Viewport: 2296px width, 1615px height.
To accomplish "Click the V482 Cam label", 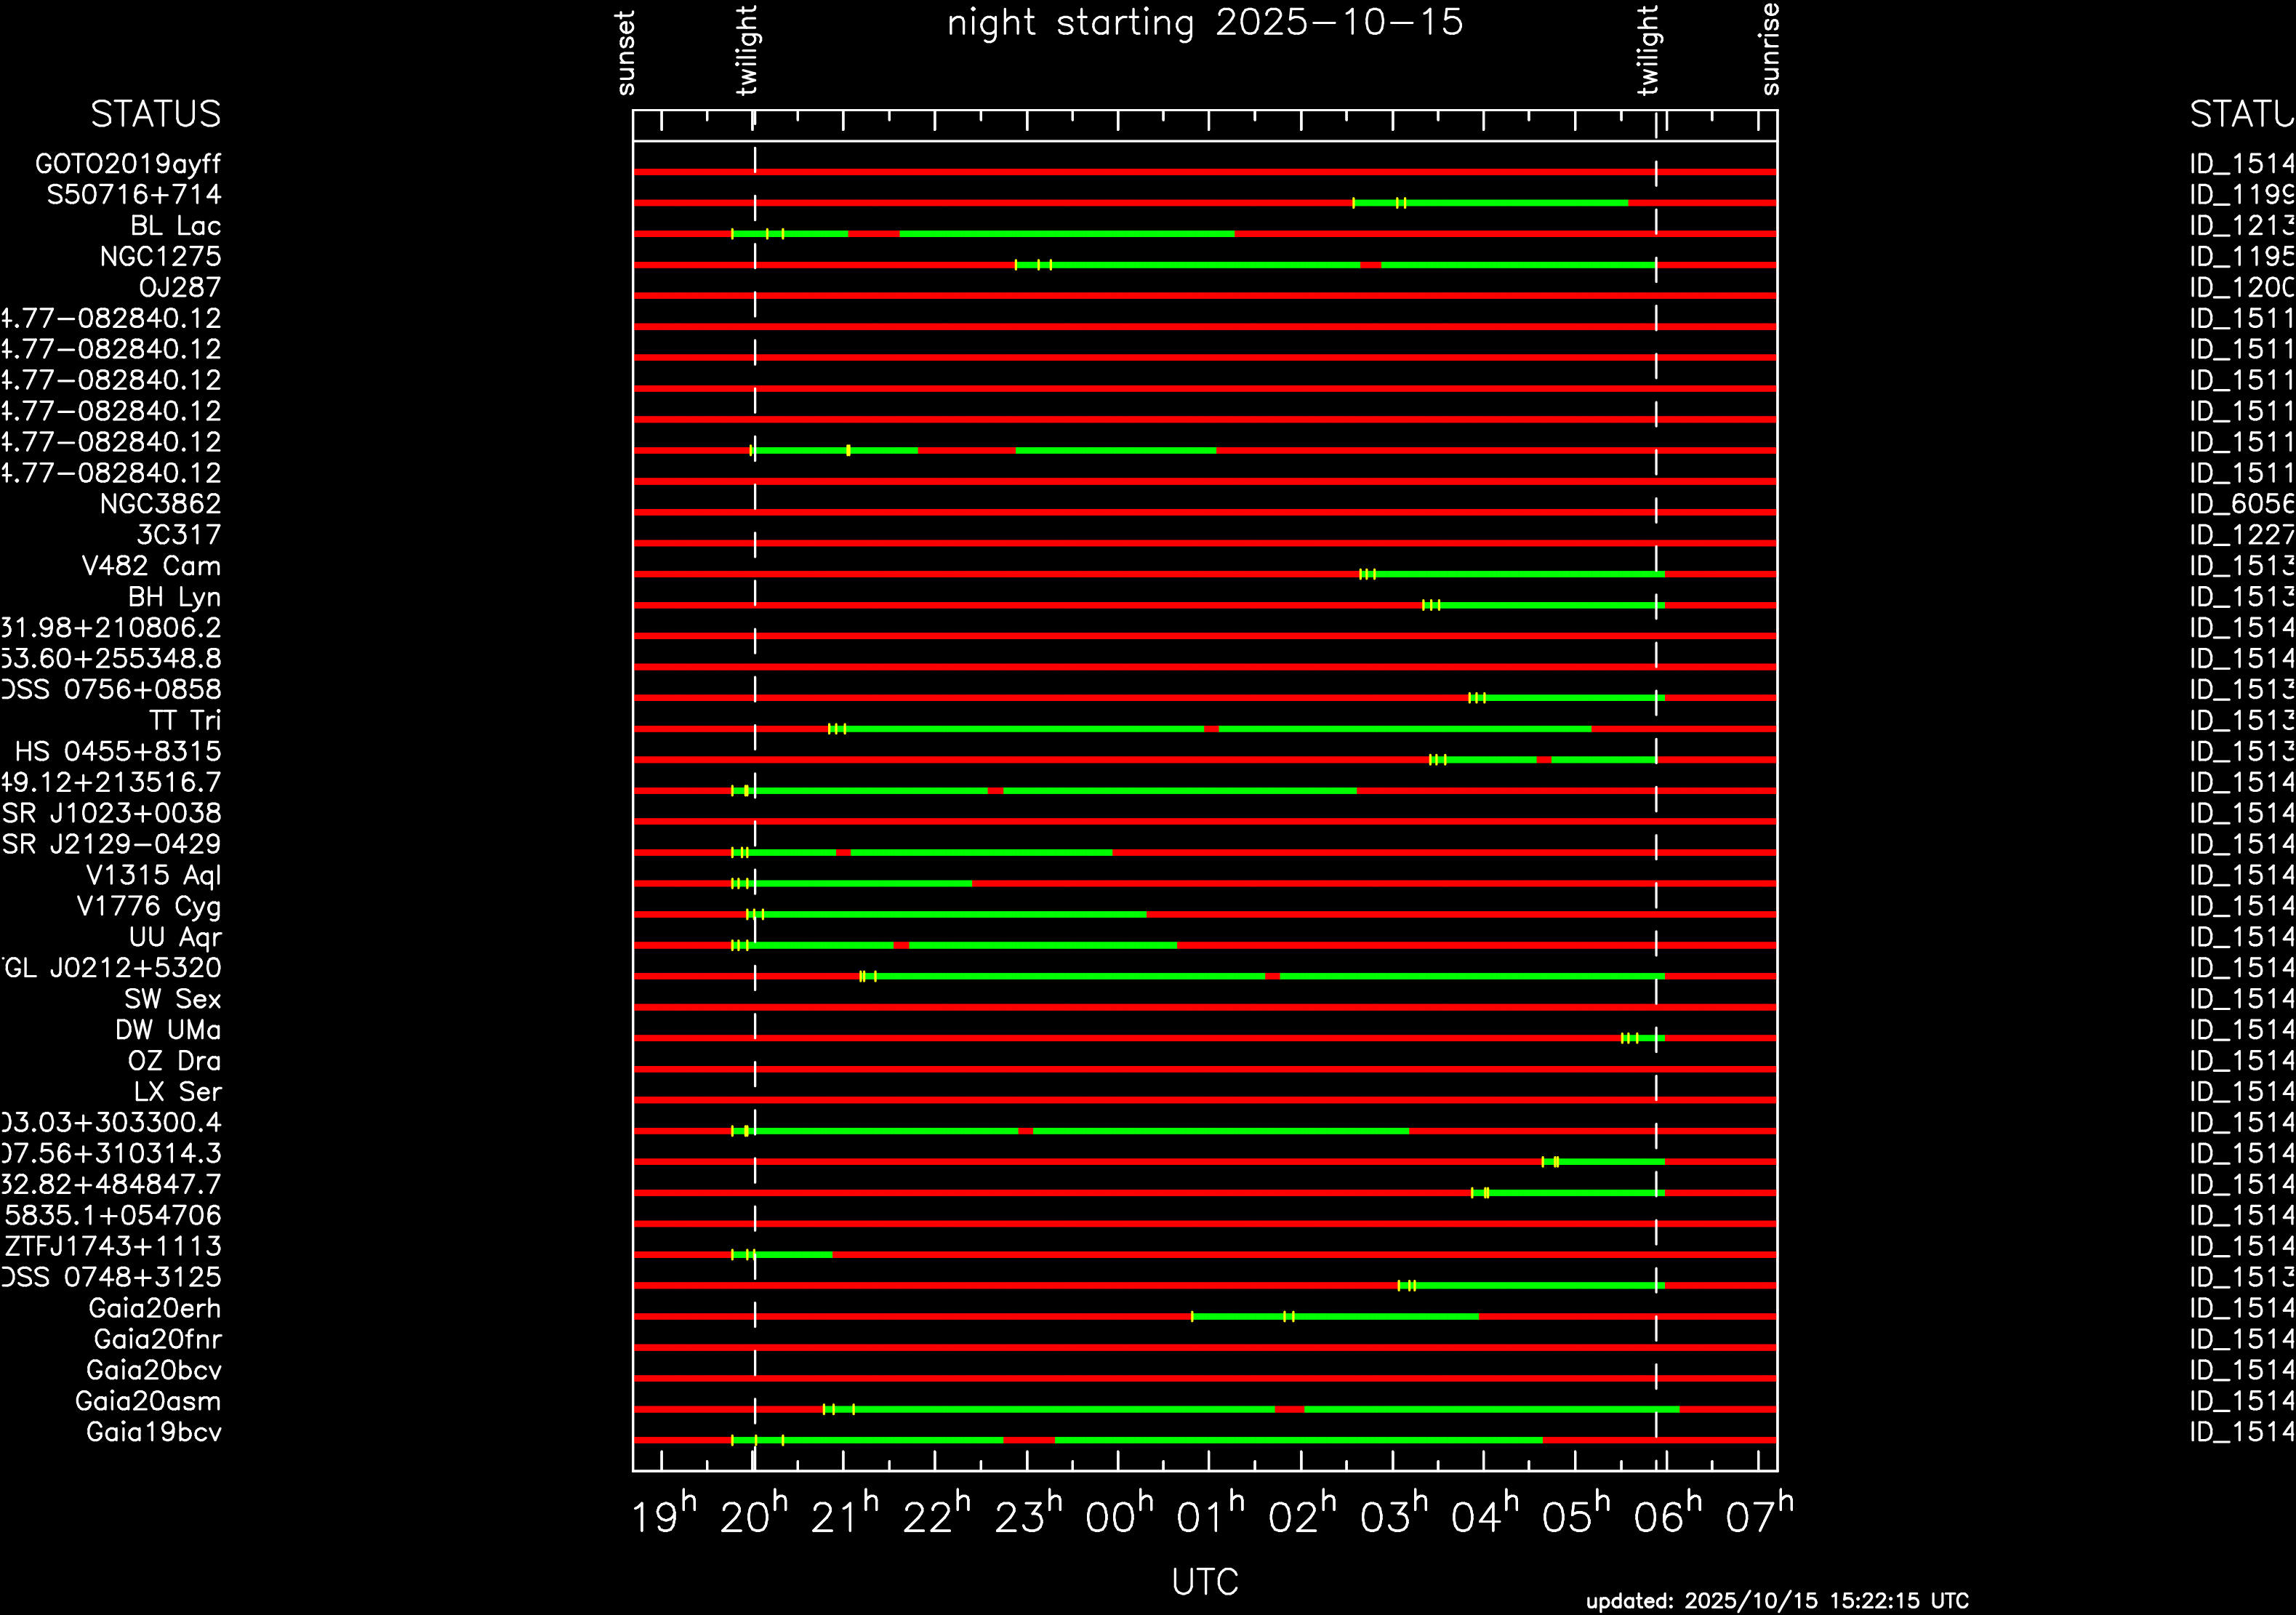I will 151,566.
